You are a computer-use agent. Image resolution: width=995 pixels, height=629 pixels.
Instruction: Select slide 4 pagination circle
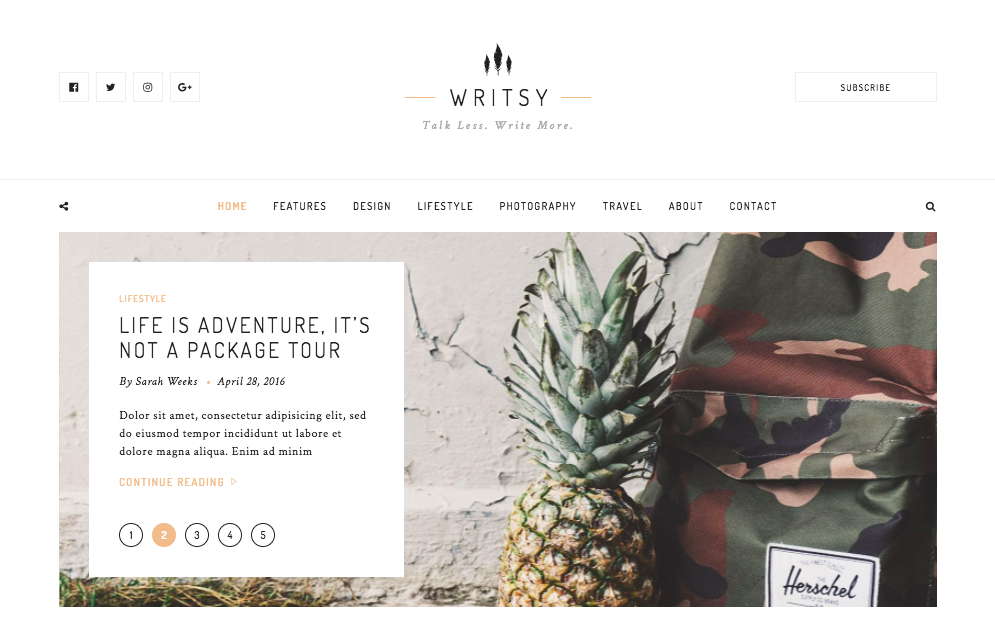point(230,535)
